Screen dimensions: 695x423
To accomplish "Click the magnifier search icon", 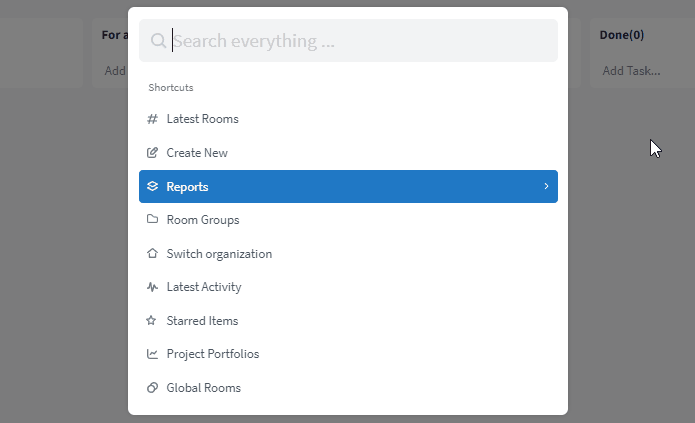I will tap(158, 41).
